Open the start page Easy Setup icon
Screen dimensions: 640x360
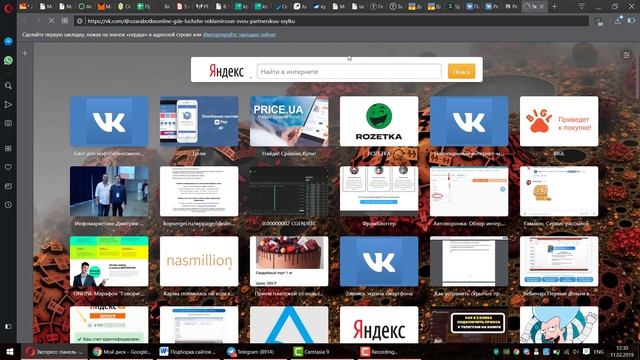coord(627,55)
